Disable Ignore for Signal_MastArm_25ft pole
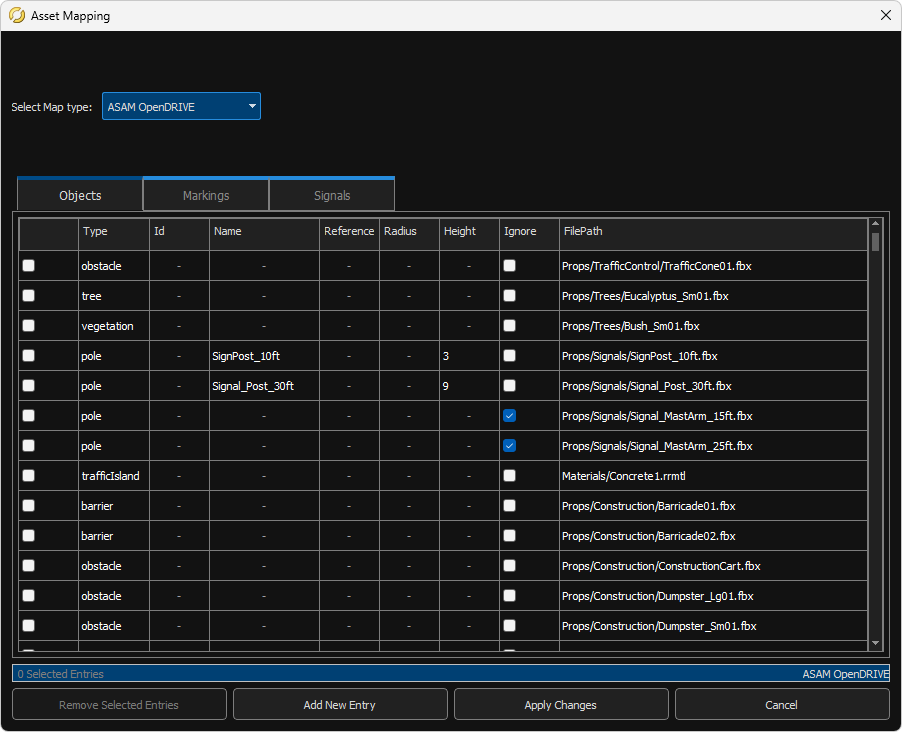Image resolution: width=902 pixels, height=732 pixels. tap(509, 445)
